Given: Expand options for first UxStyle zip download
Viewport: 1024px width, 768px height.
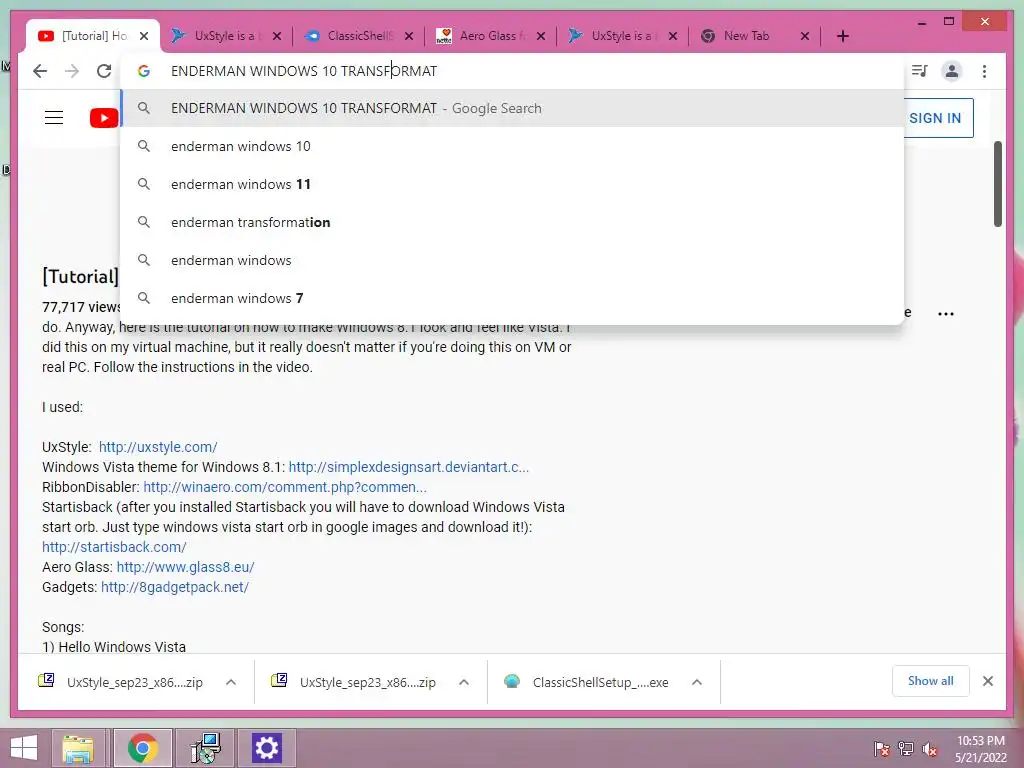Looking at the screenshot, I should click(231, 682).
